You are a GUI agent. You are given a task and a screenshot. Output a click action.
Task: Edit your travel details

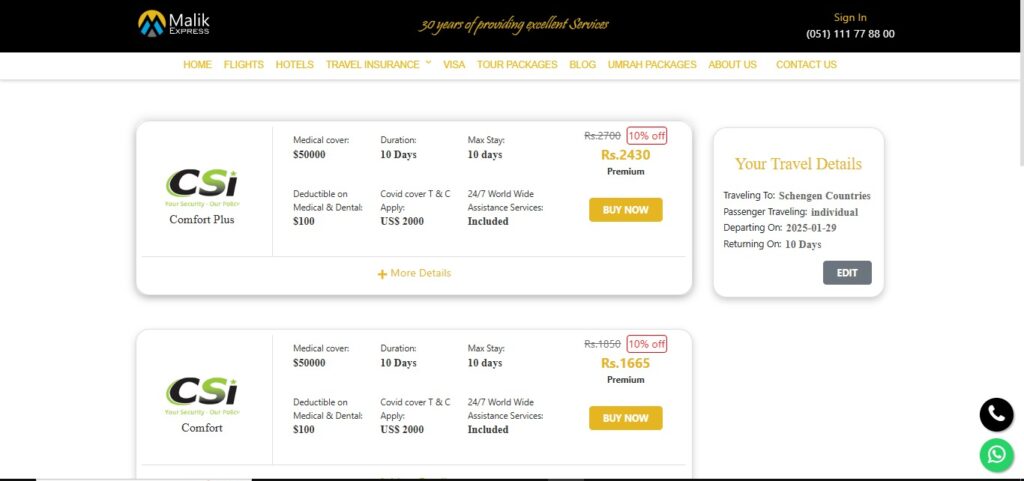point(847,273)
